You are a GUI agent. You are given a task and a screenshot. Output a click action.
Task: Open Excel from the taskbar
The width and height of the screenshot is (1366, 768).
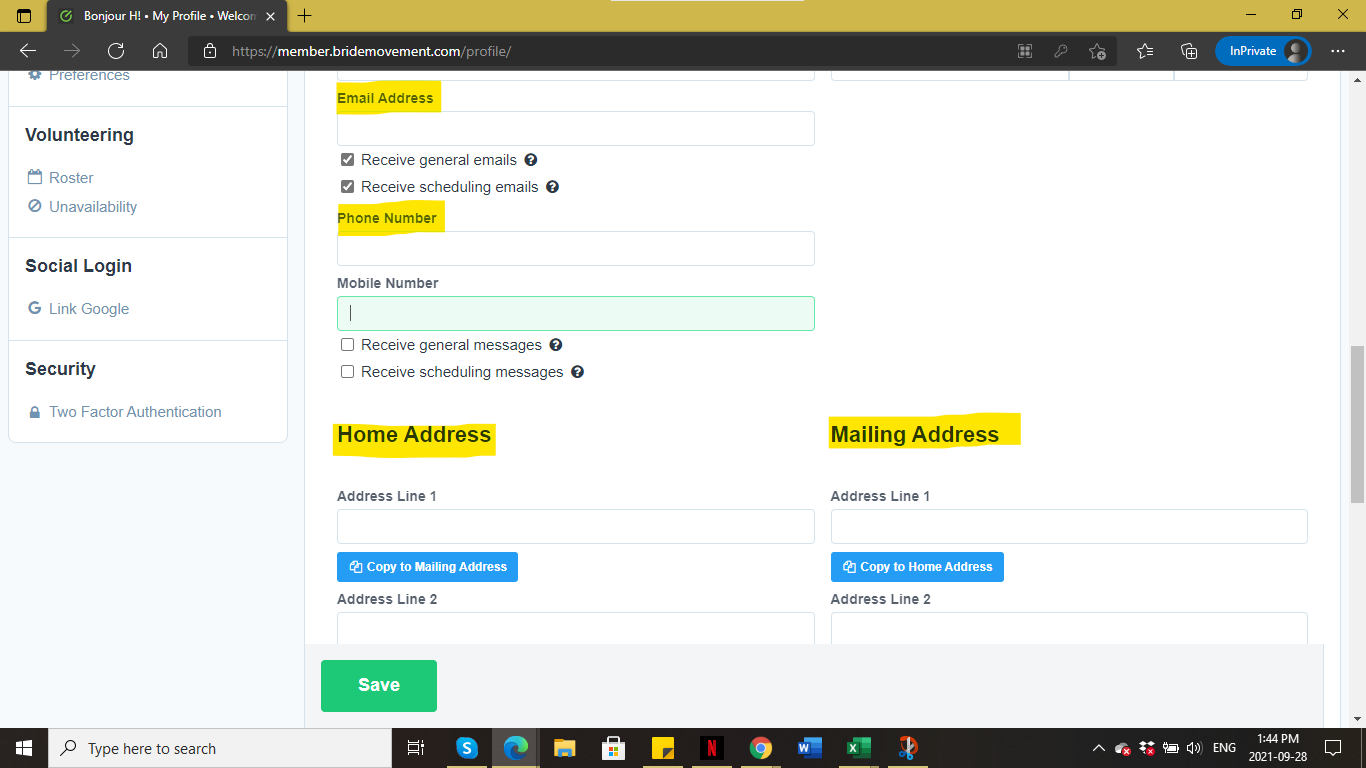coord(859,748)
